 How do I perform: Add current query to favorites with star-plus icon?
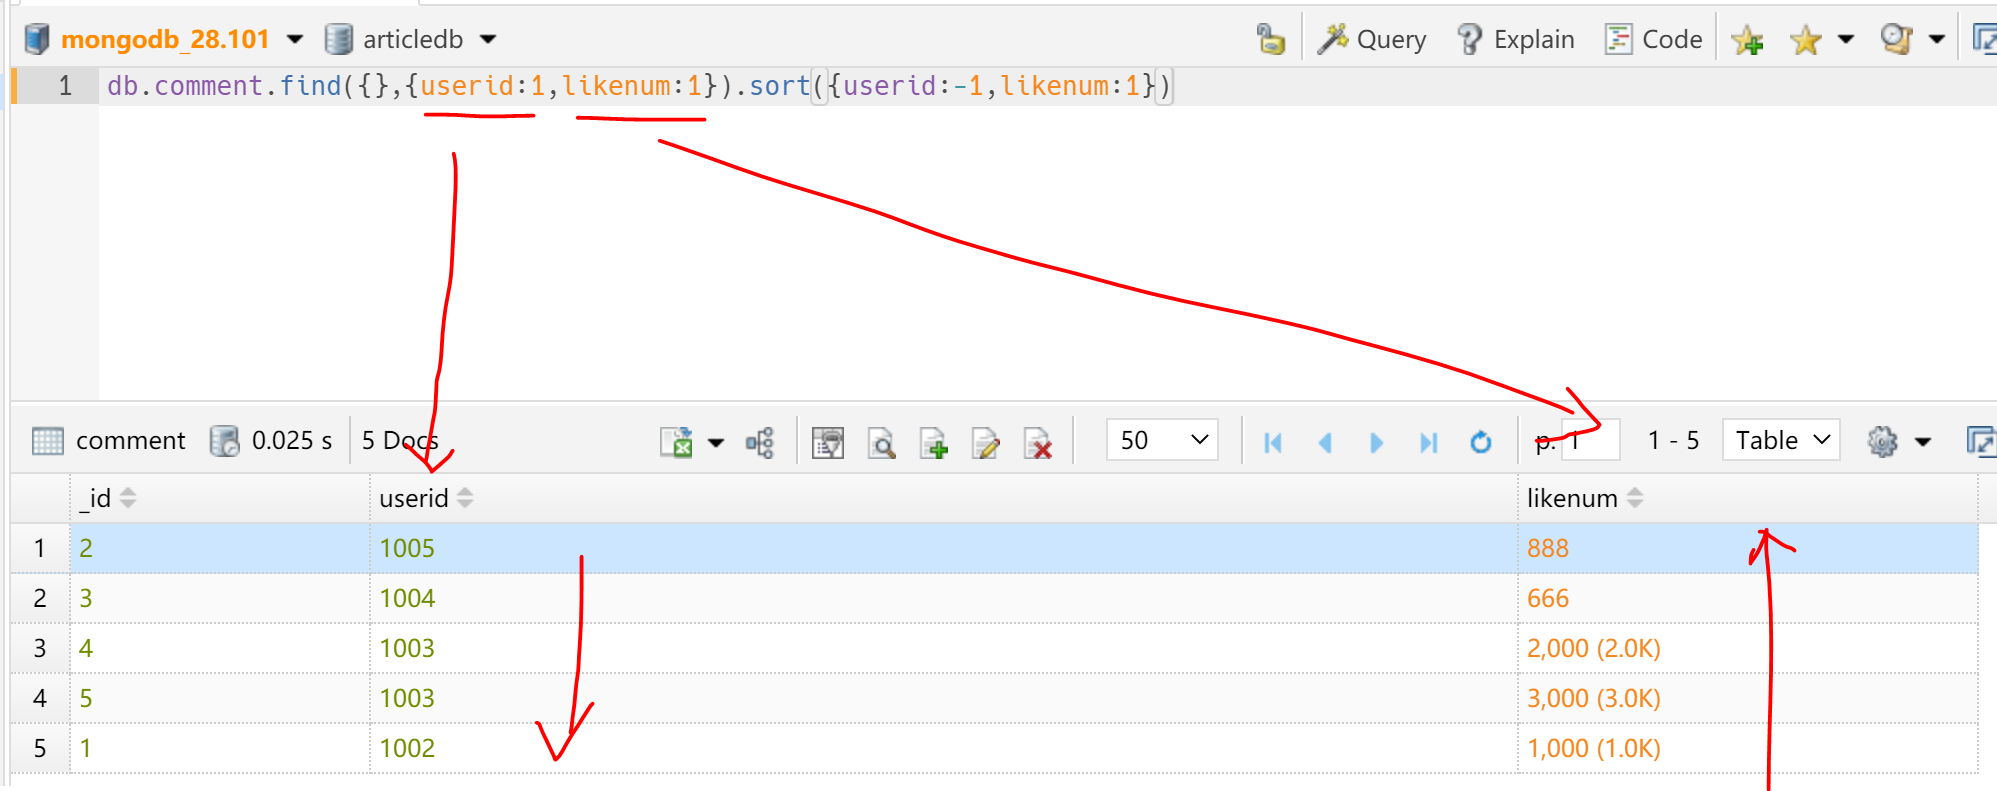click(1747, 41)
